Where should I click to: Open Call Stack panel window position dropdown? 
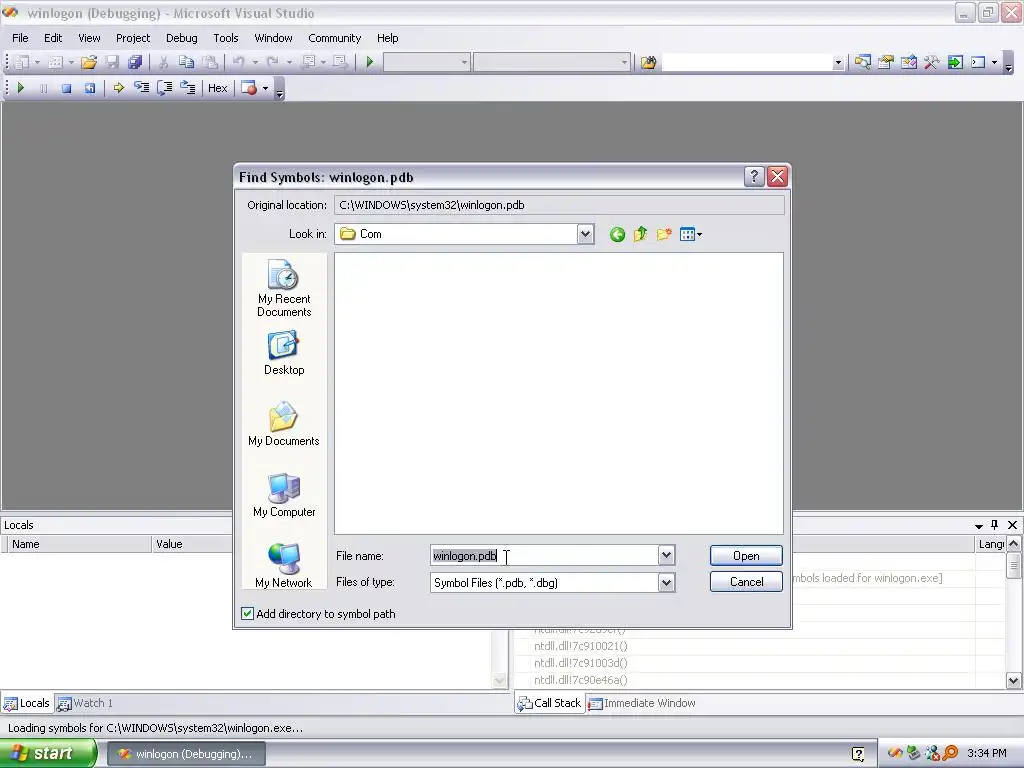[978, 526]
